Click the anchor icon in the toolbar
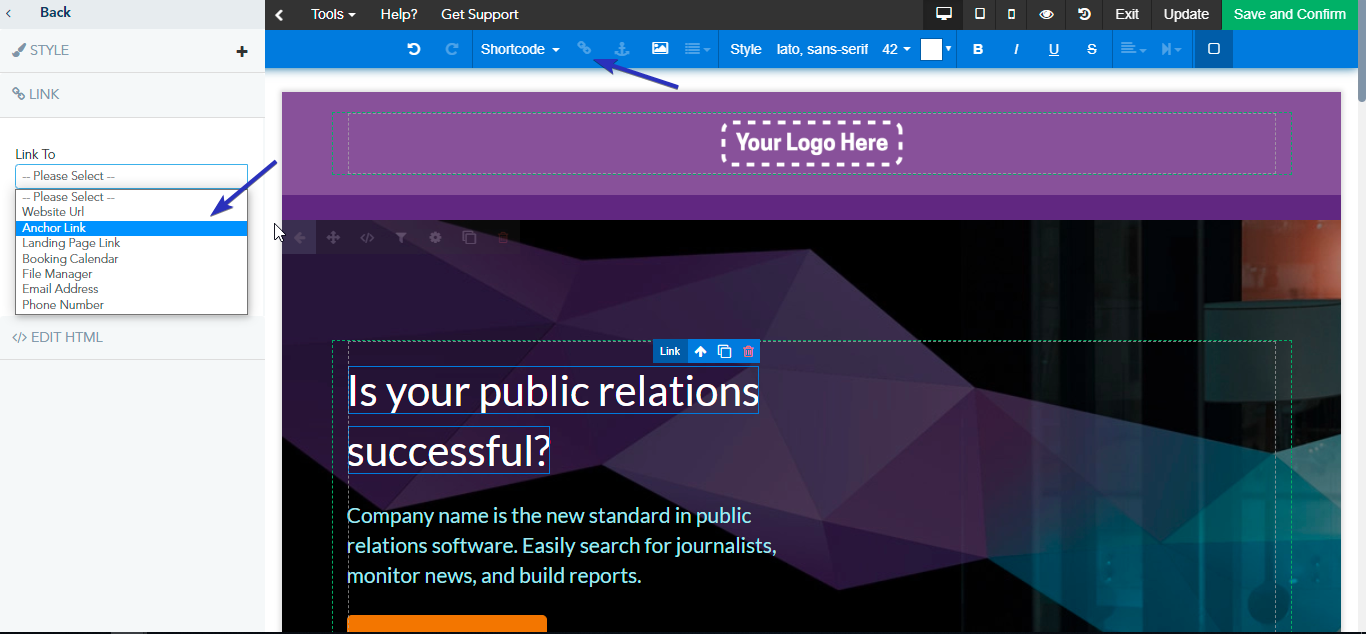 tap(622, 49)
